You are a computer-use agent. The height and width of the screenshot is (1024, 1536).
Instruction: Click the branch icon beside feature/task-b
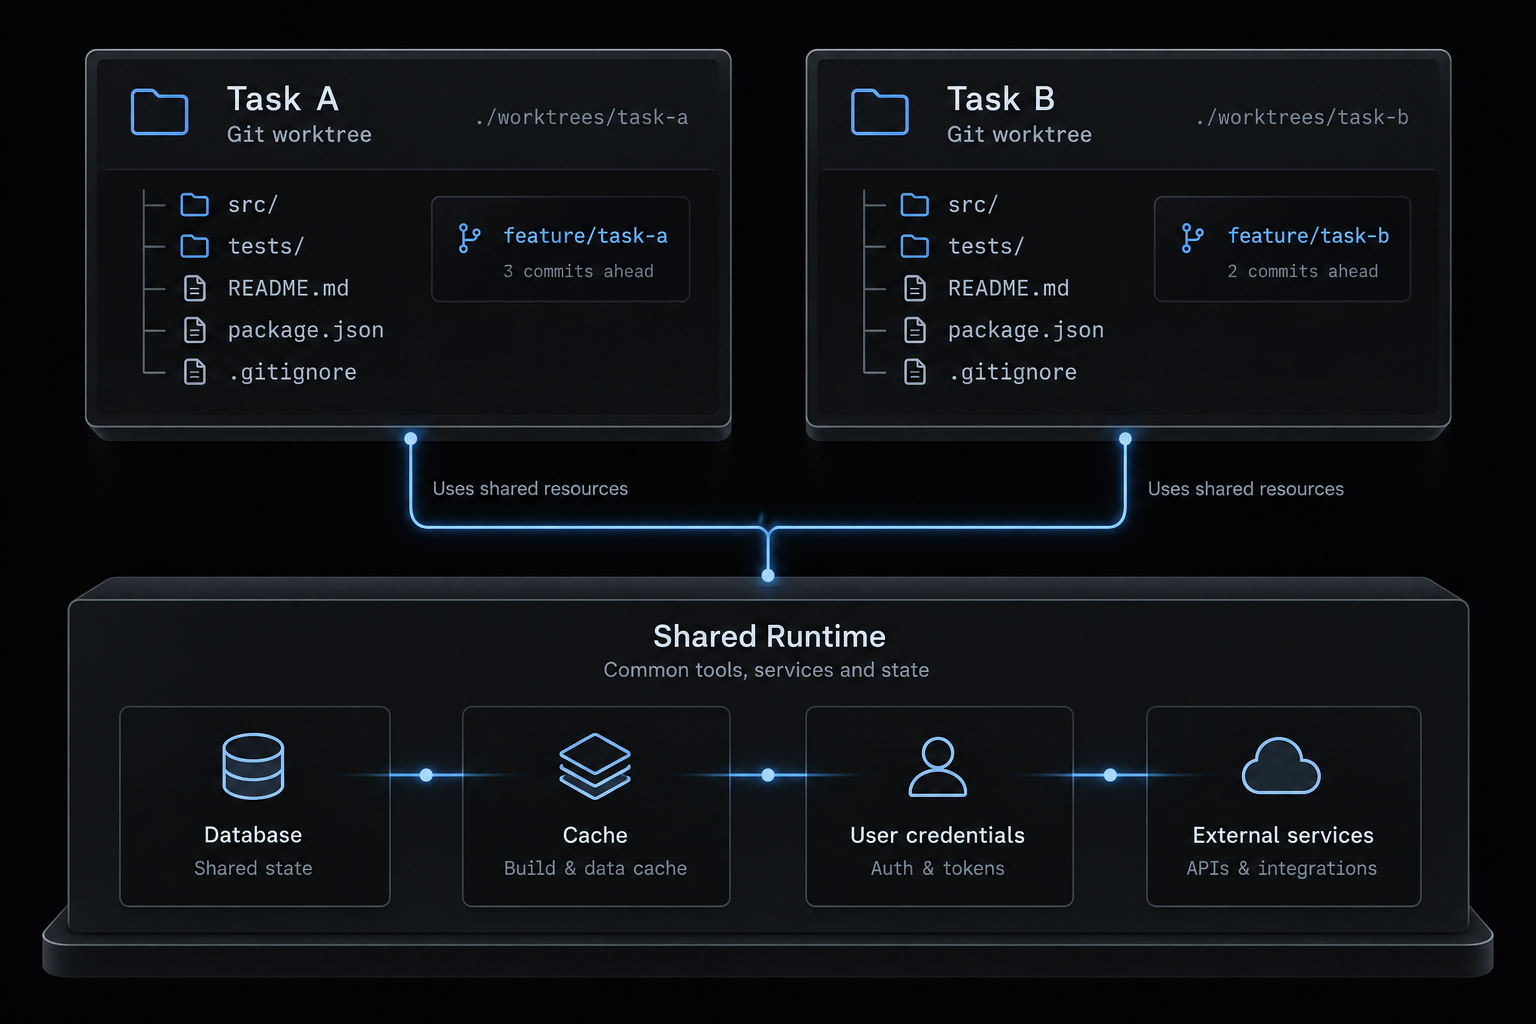(x=1192, y=238)
